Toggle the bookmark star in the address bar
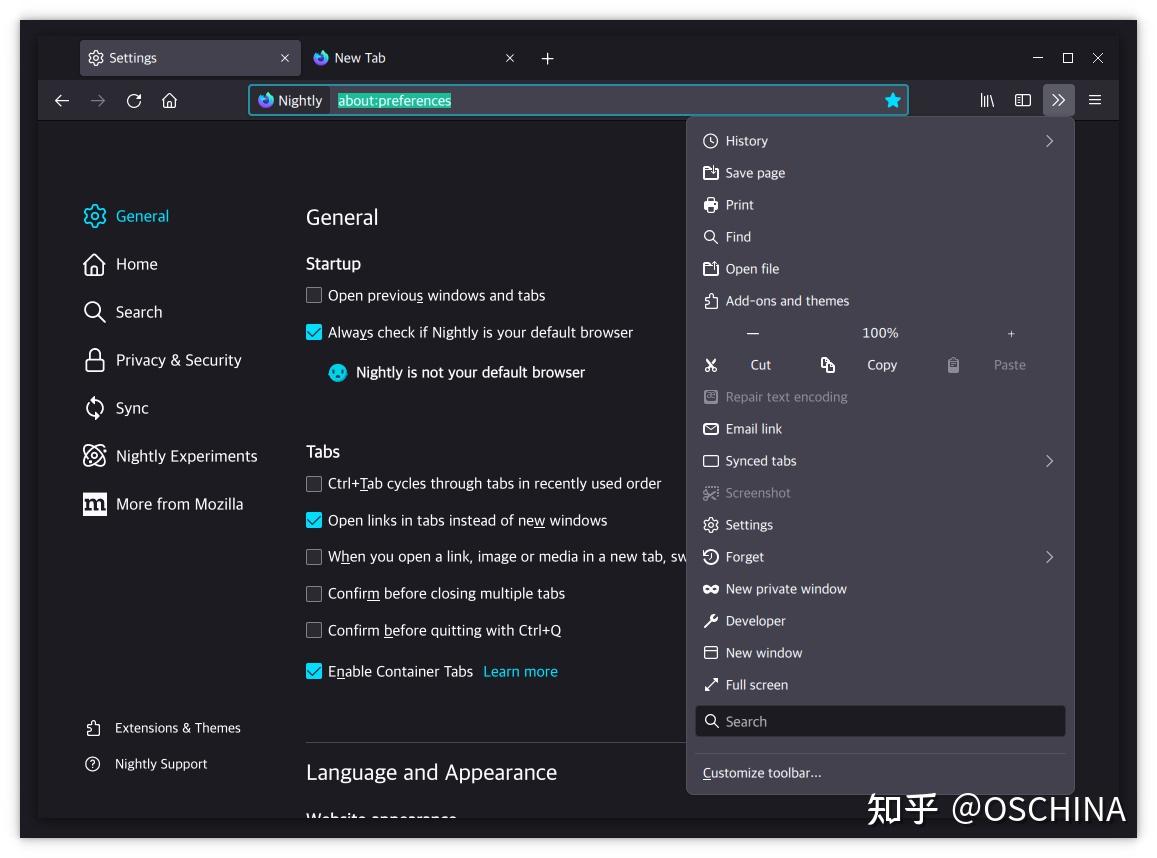The image size is (1157, 858). (892, 100)
